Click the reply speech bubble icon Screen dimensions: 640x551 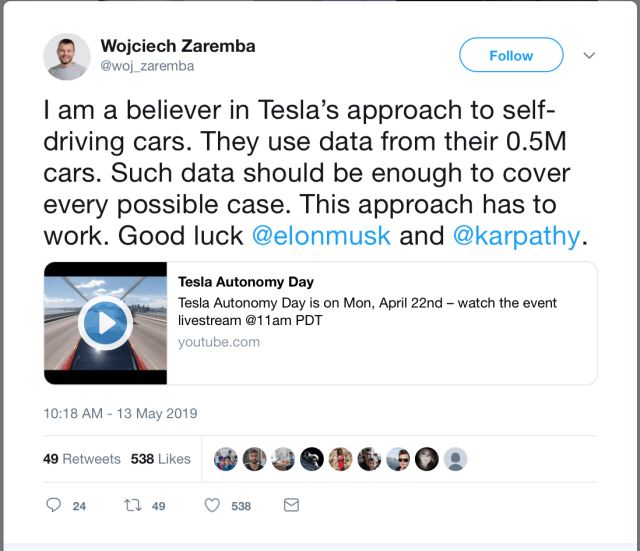pyautogui.click(x=54, y=506)
